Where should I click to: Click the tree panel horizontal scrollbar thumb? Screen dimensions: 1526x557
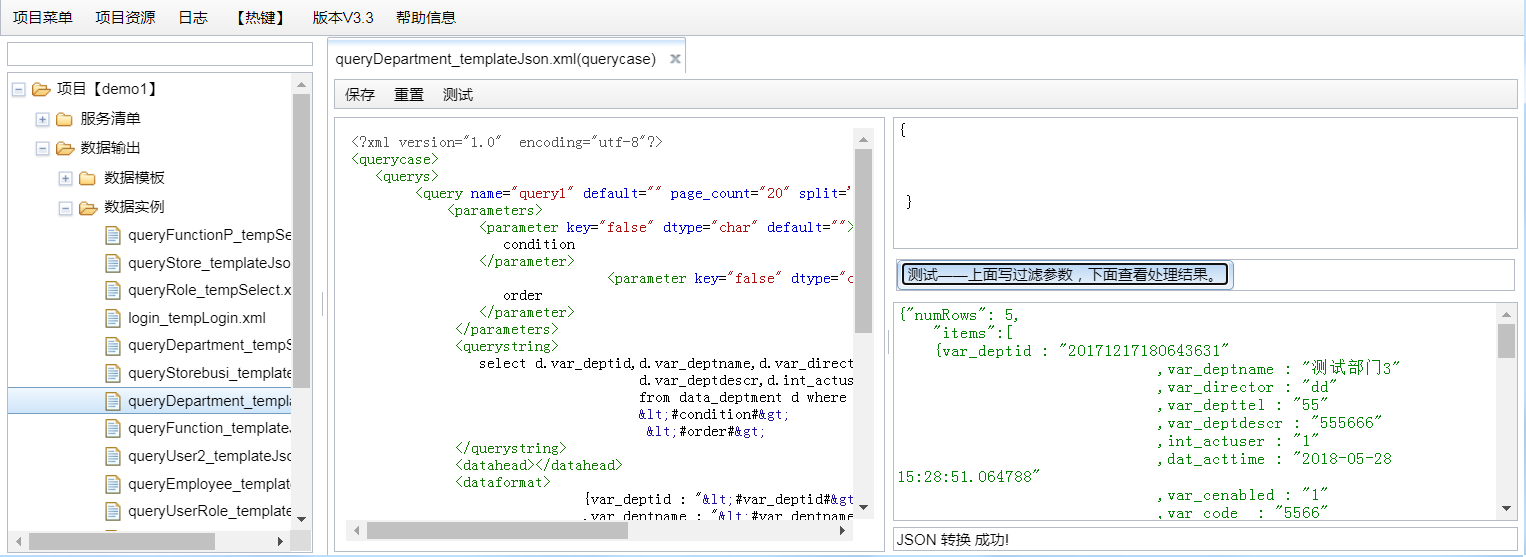(122, 541)
